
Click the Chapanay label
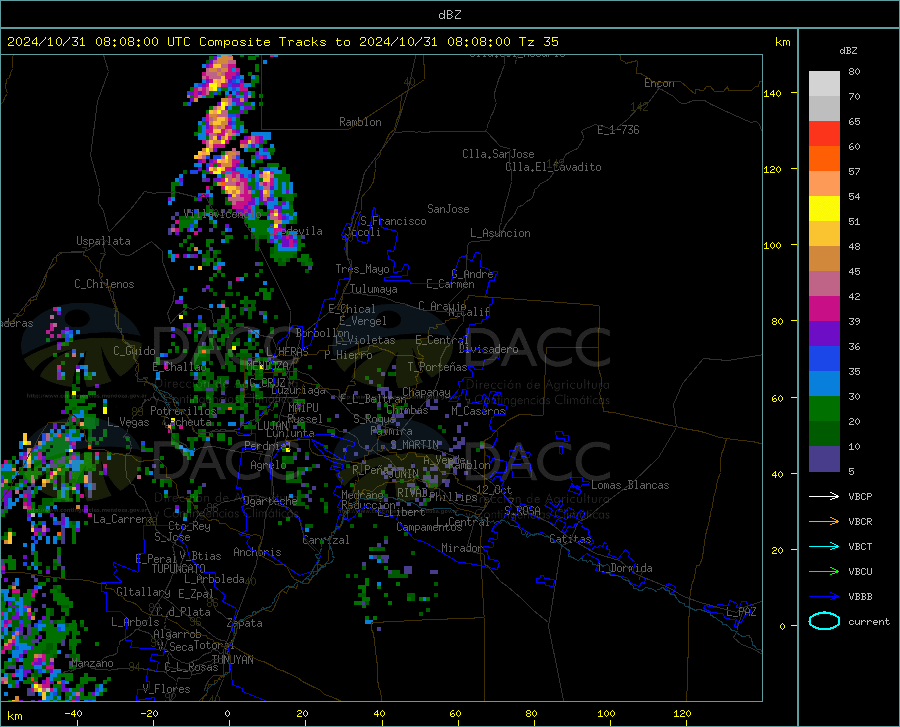tap(426, 392)
